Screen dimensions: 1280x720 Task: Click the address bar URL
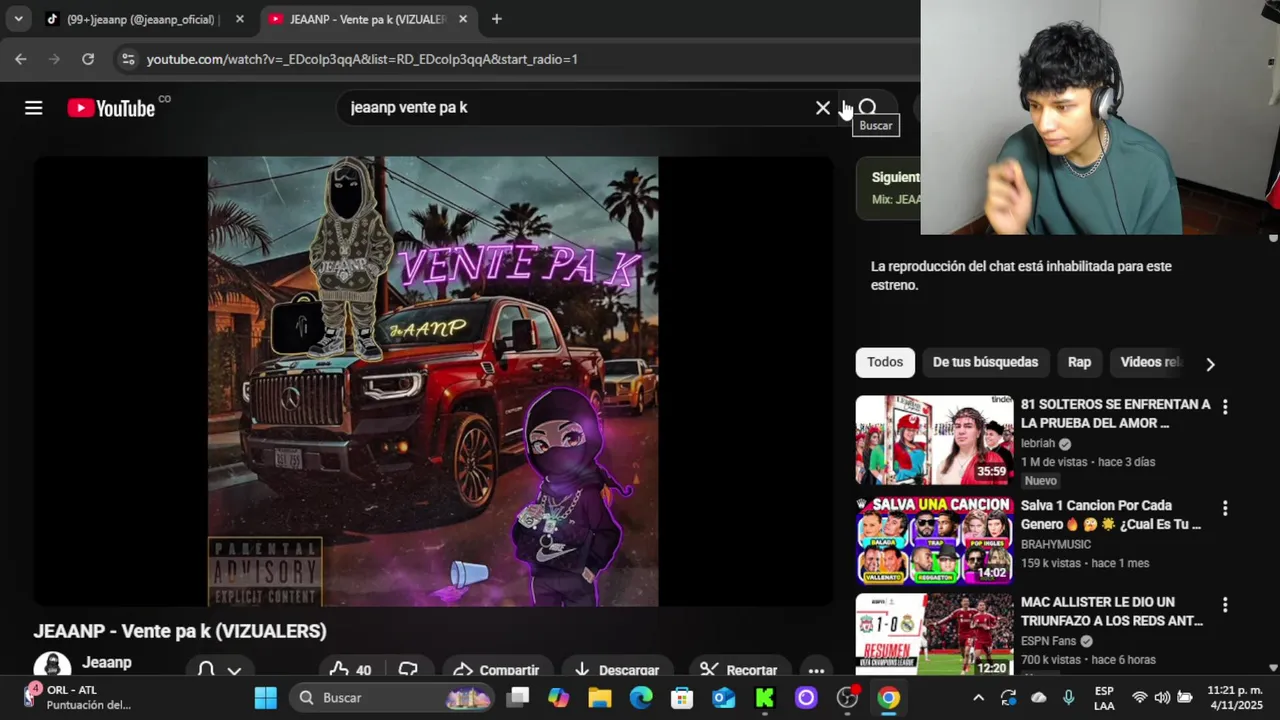click(x=362, y=59)
